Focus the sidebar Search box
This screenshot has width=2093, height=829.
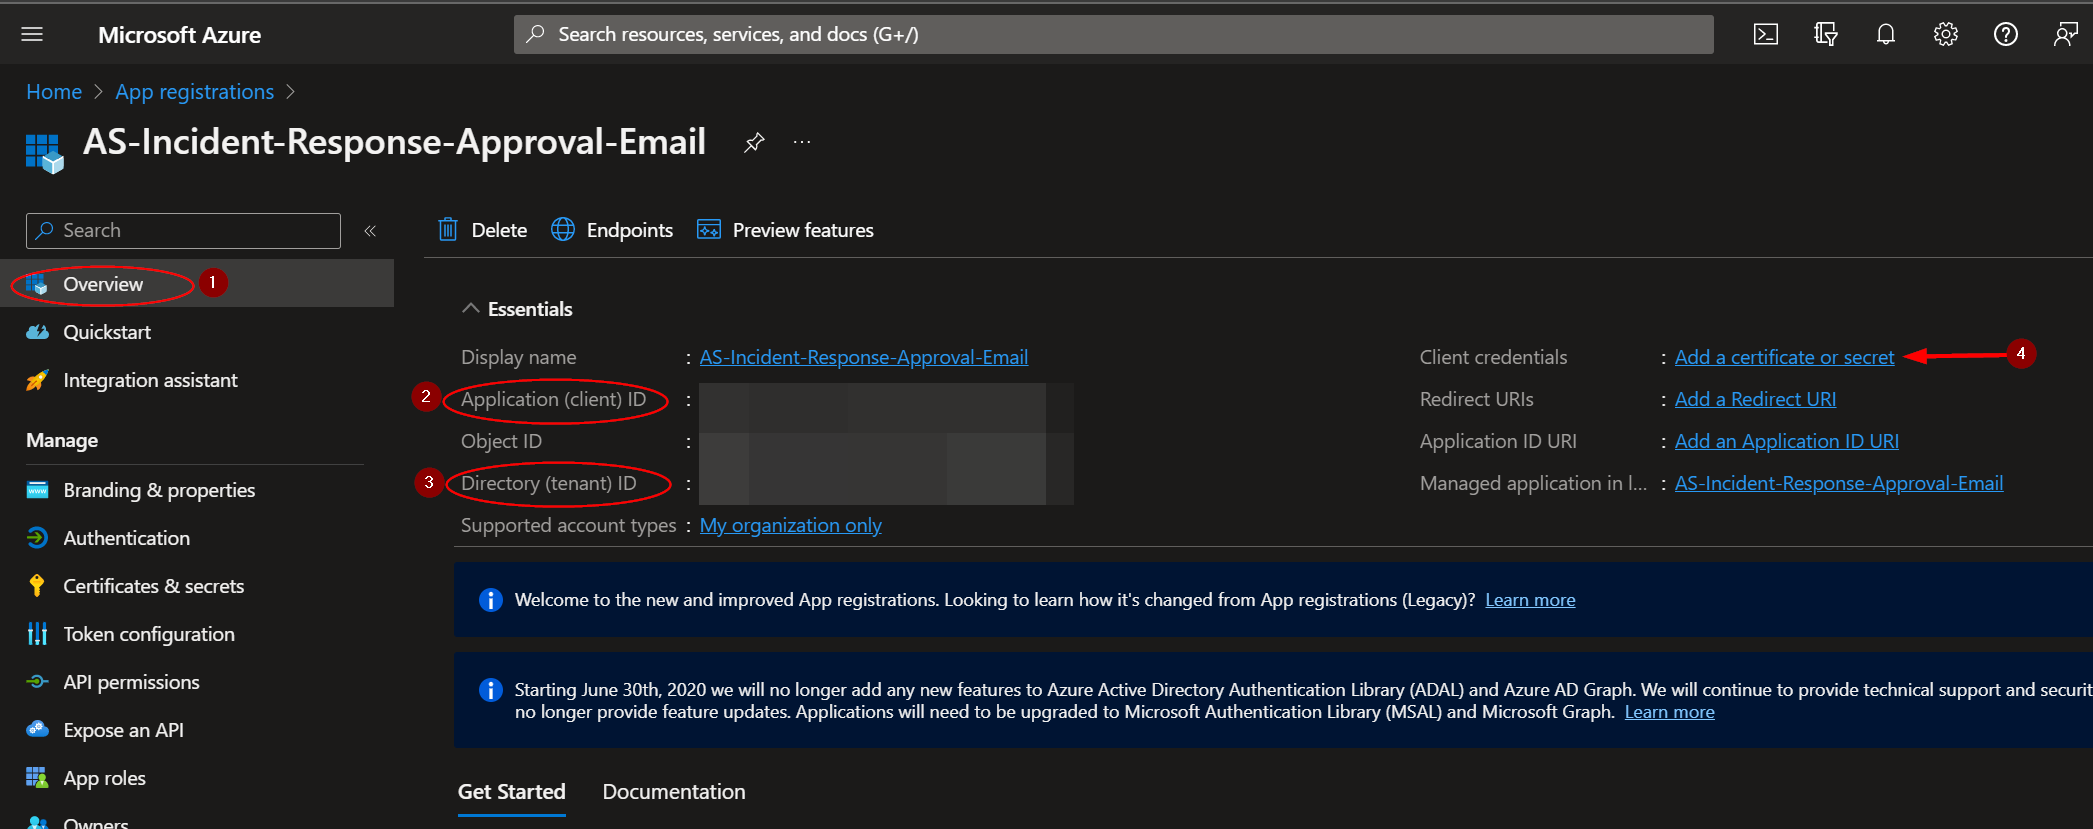[x=183, y=231]
